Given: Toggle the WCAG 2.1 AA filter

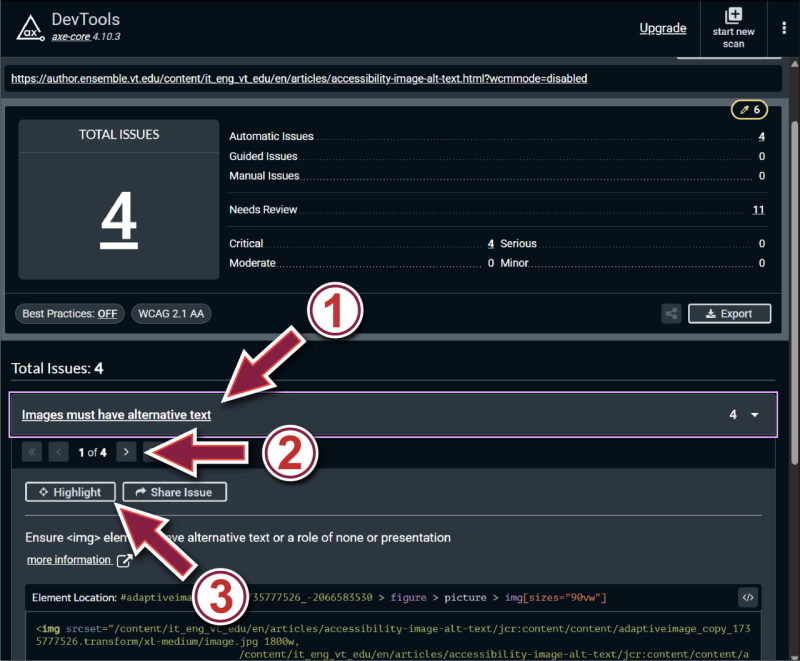Looking at the screenshot, I should 171,313.
